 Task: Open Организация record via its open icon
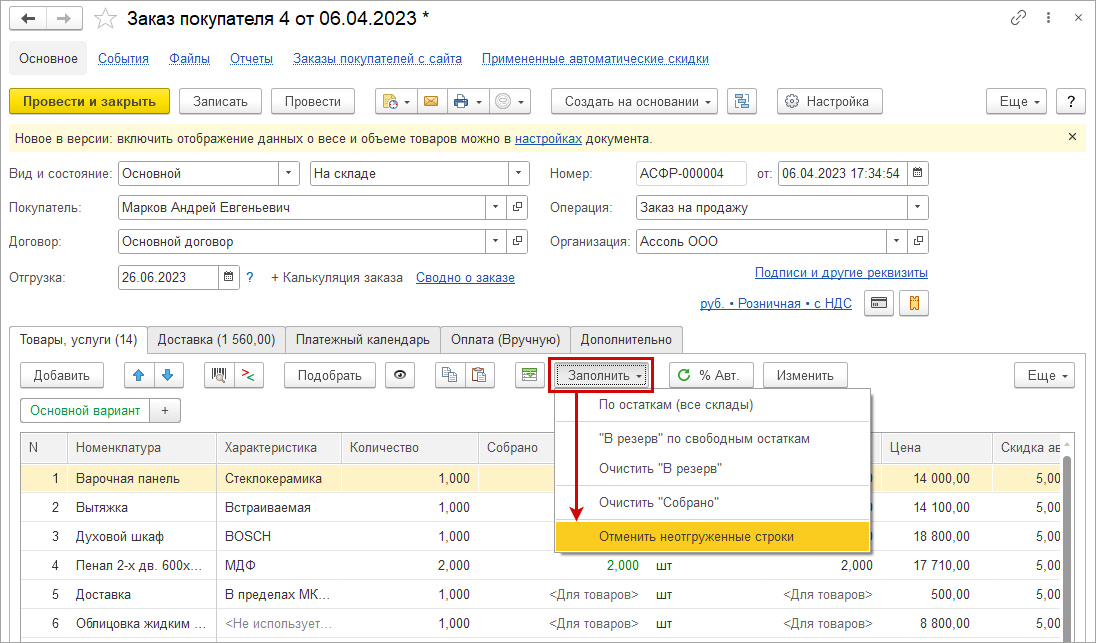pos(918,242)
